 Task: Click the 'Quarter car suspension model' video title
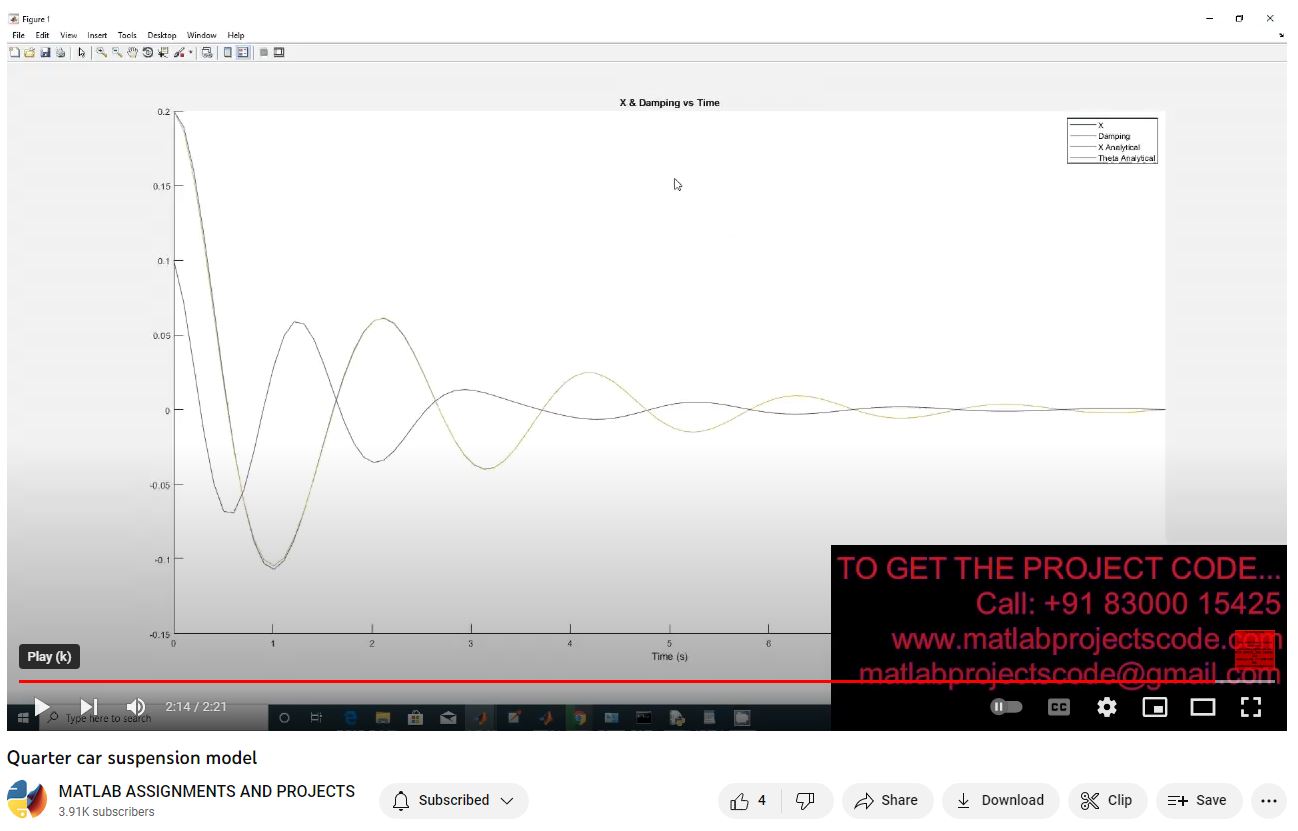[x=132, y=758]
